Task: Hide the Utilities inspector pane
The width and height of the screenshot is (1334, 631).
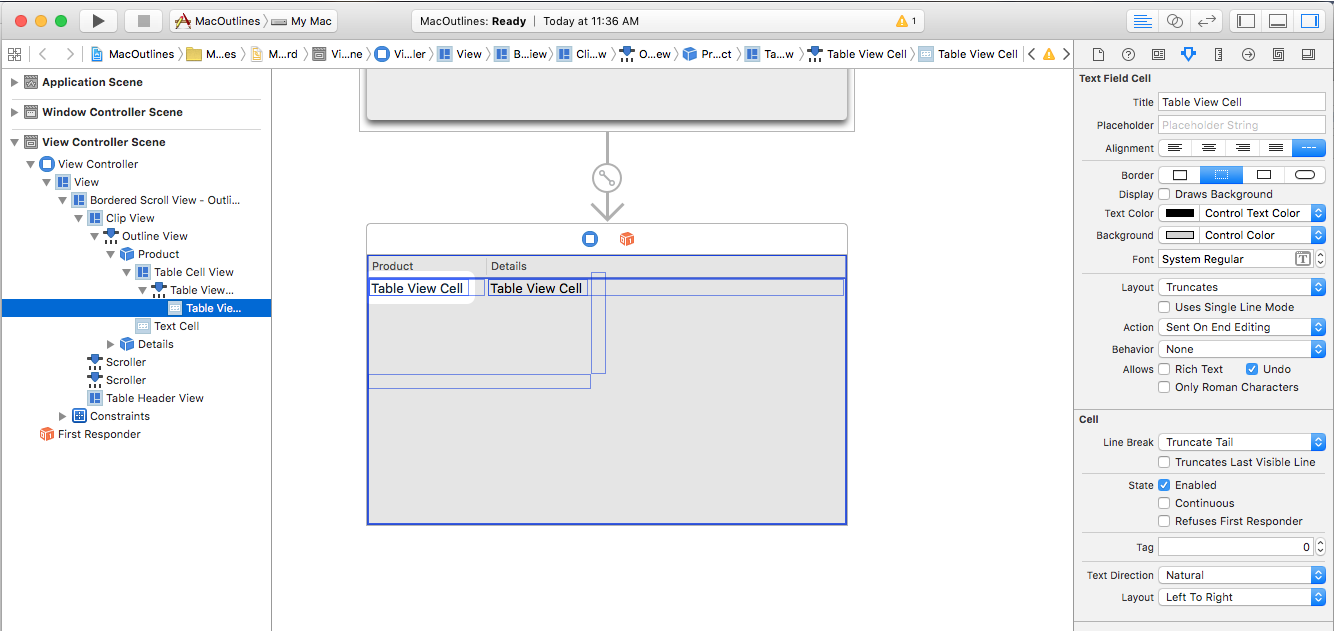Action: (1309, 21)
